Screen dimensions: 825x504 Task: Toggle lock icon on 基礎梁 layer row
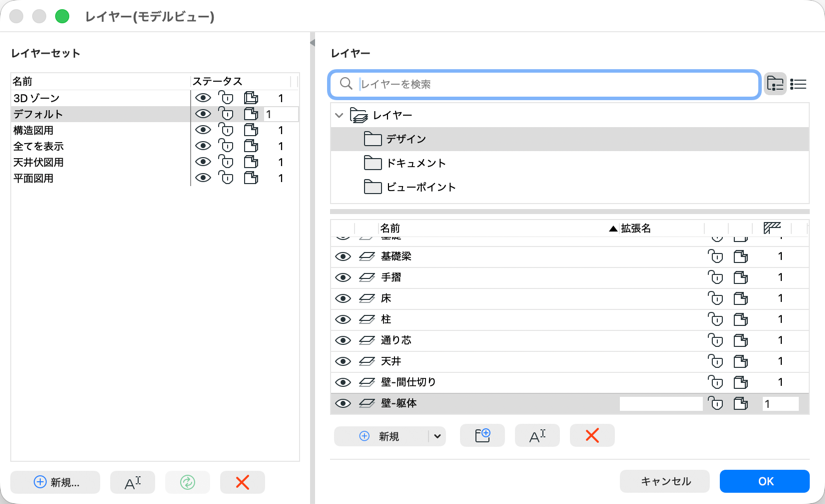tap(715, 256)
